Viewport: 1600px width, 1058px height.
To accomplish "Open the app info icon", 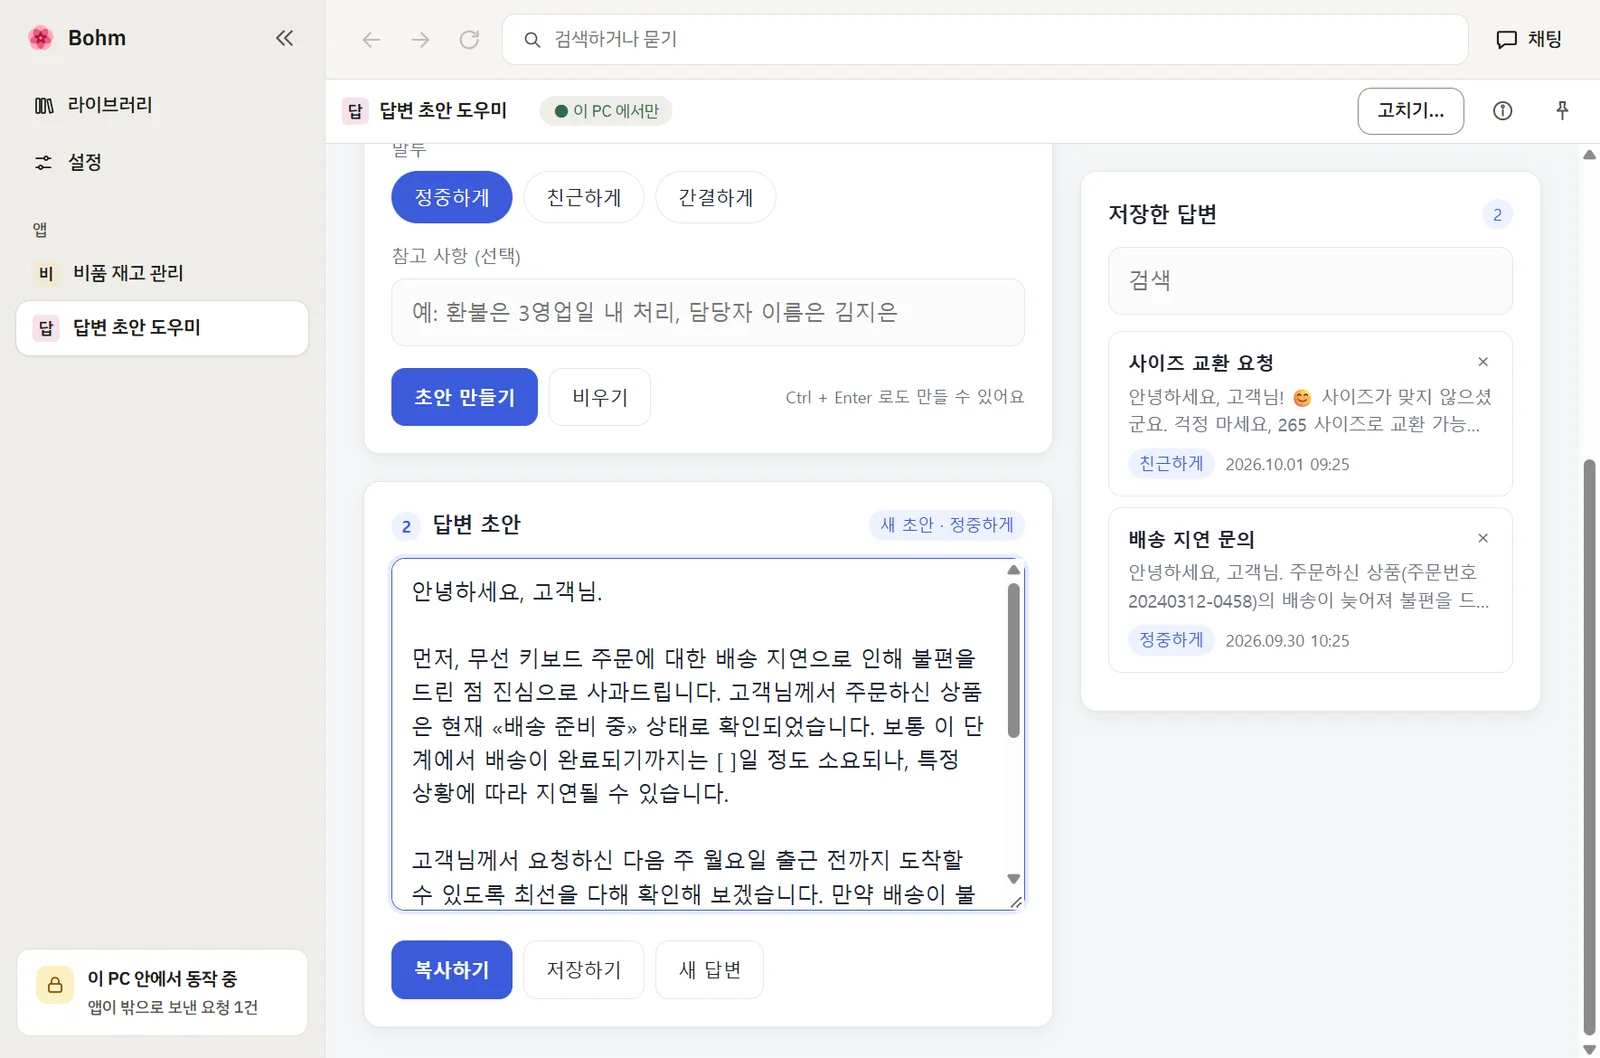I will point(1502,111).
